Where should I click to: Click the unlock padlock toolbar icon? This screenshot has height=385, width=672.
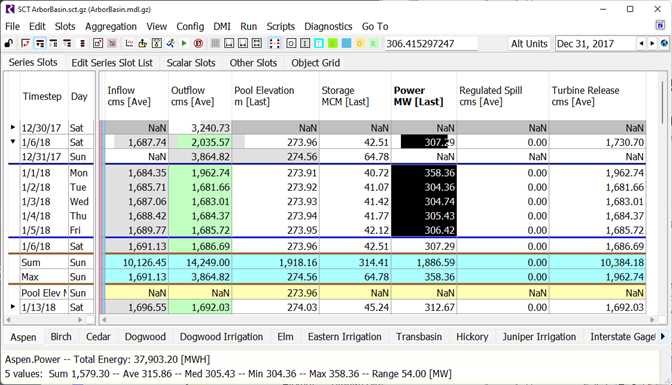[x=9, y=43]
